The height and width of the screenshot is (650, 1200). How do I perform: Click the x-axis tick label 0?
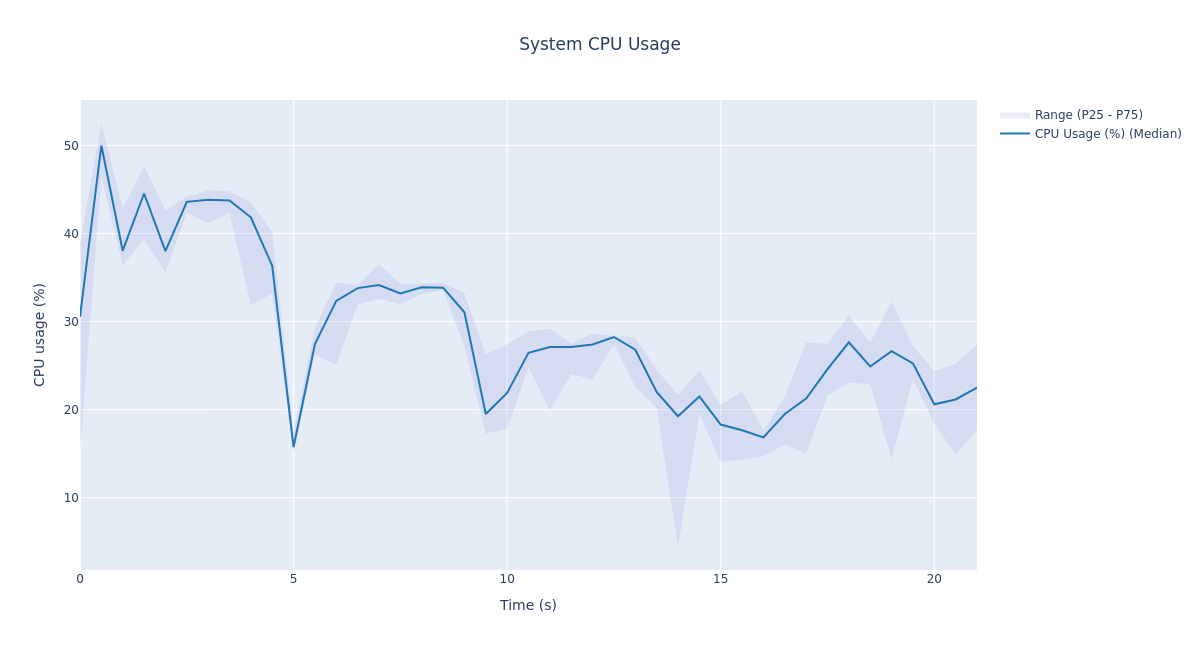click(80, 579)
